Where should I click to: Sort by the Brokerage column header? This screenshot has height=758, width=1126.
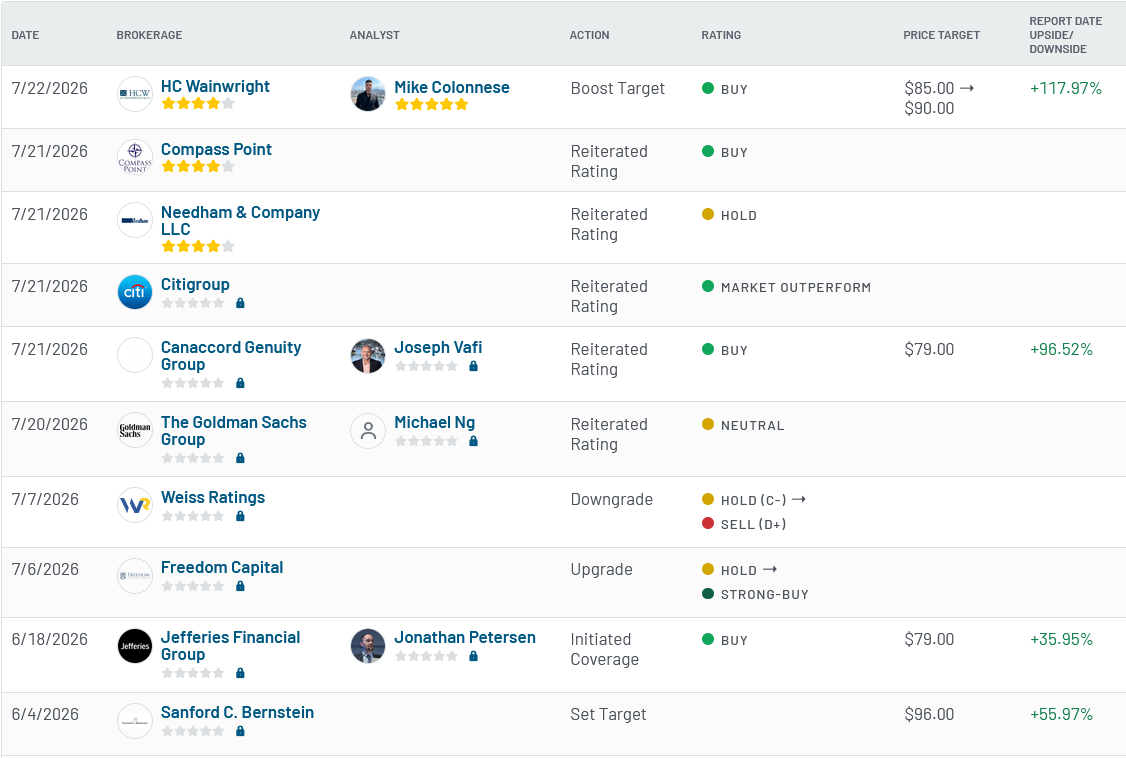click(149, 35)
